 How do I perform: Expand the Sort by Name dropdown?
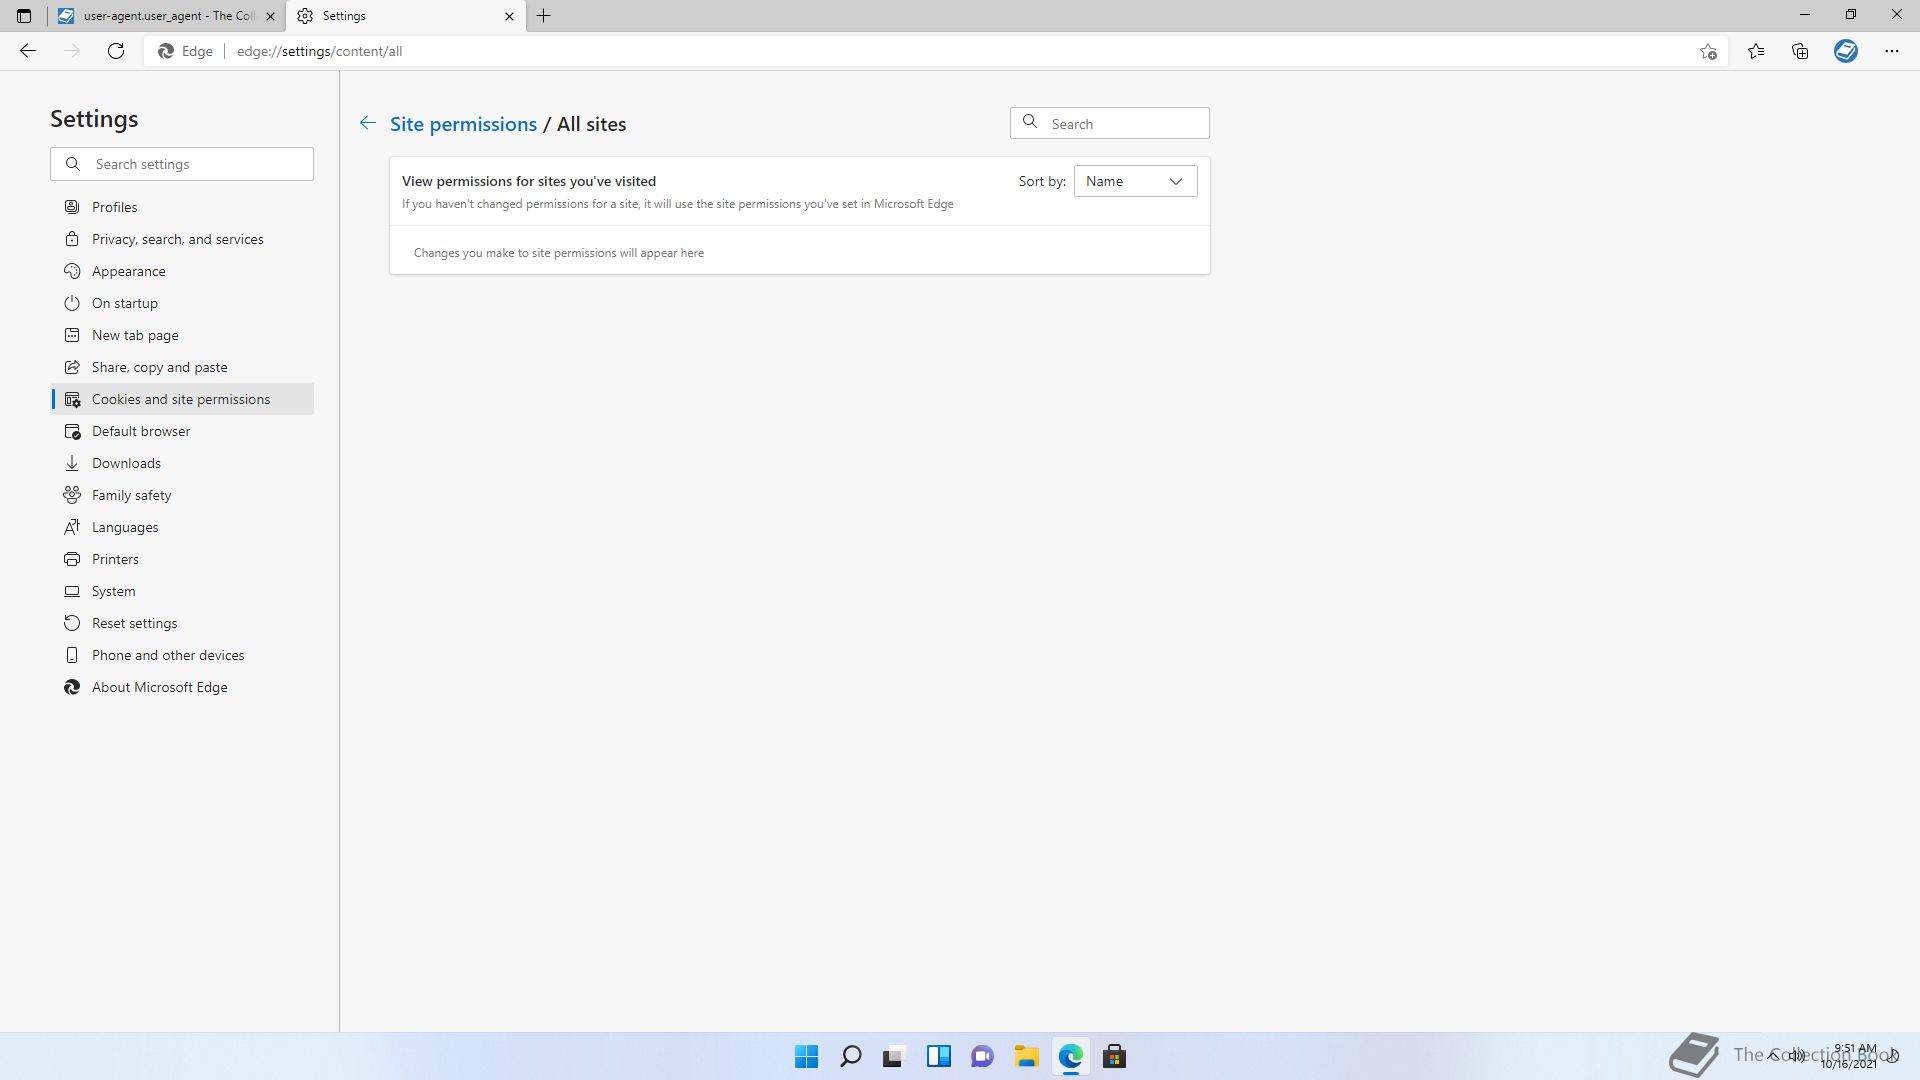[1135, 181]
